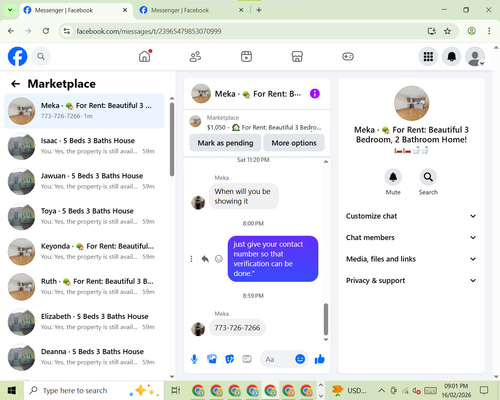The width and height of the screenshot is (500, 400).
Task: Open the Facebook menu grid icon
Action: [428, 56]
